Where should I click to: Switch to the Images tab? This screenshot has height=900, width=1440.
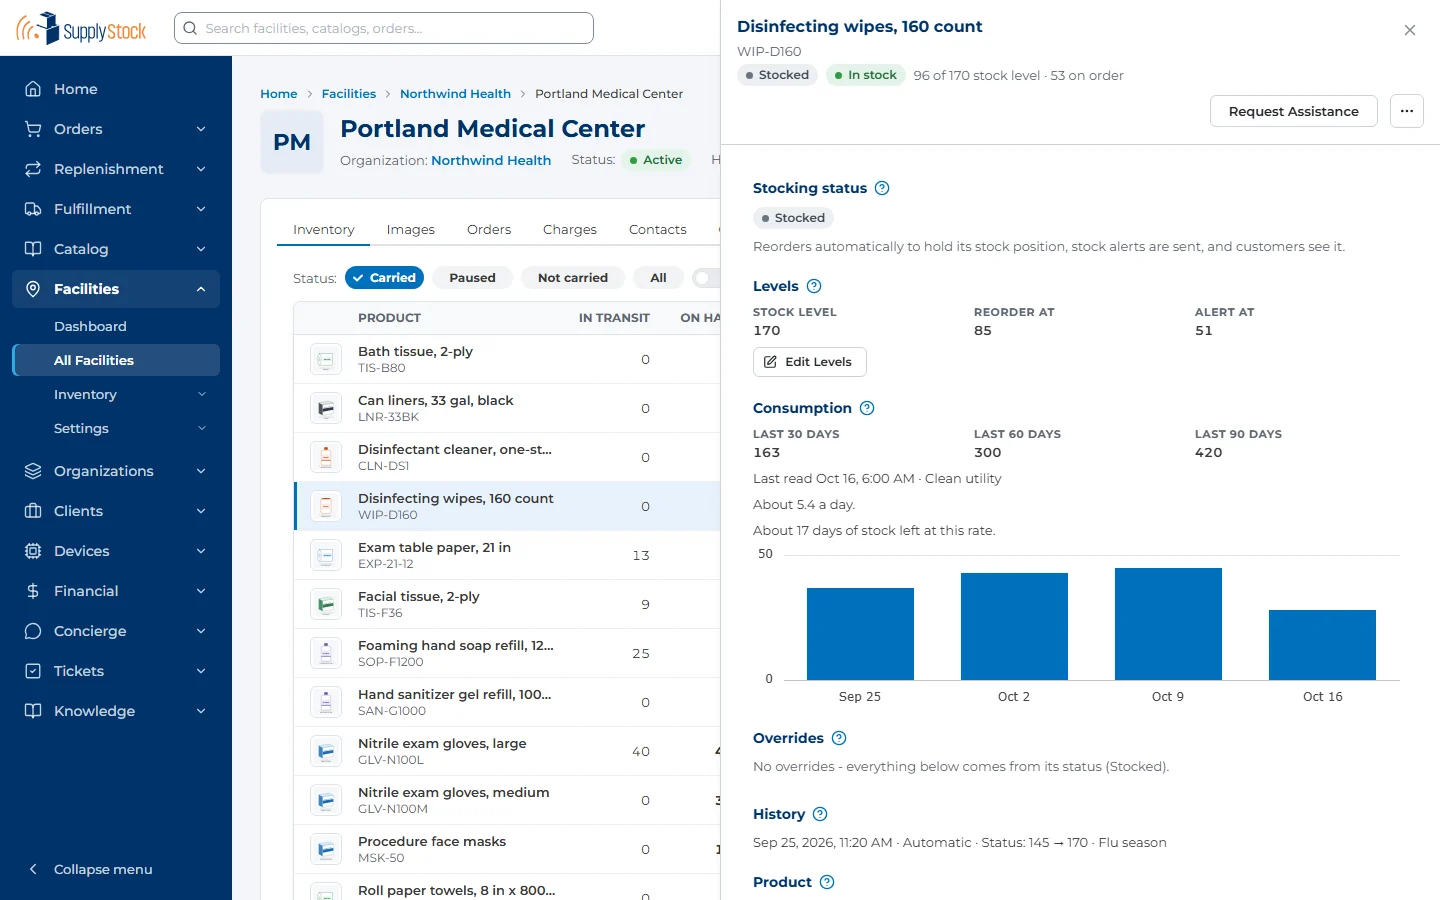(x=411, y=229)
